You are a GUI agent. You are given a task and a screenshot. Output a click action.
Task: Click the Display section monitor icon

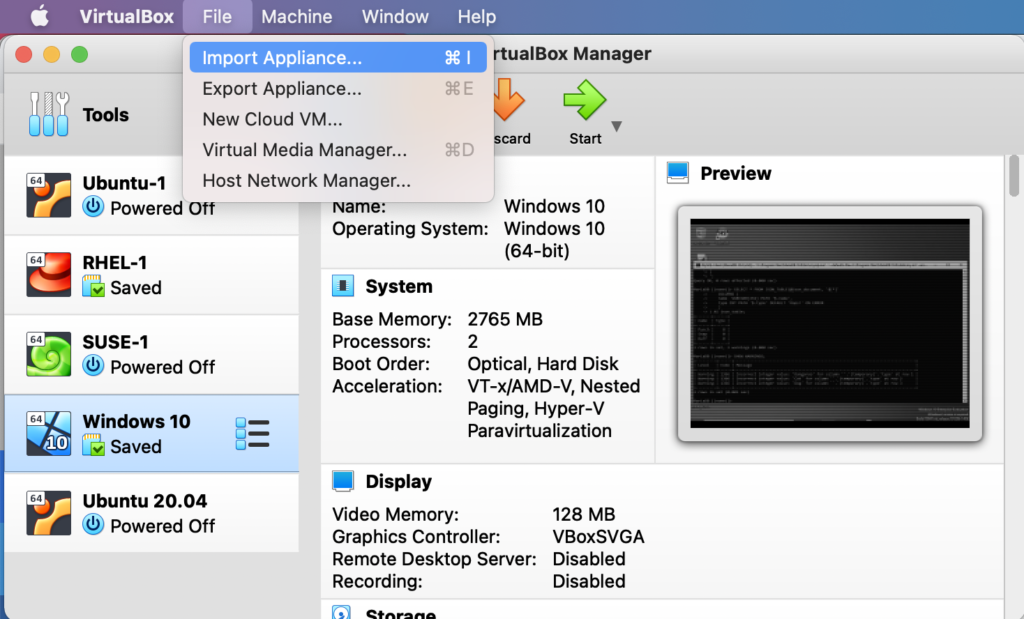[343, 481]
